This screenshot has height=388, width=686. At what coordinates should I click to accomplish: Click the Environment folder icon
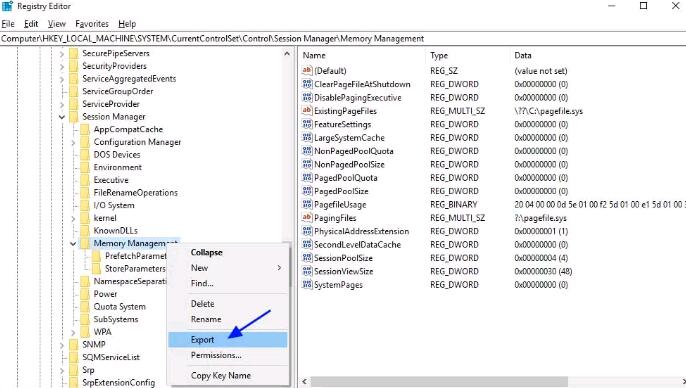click(x=85, y=167)
